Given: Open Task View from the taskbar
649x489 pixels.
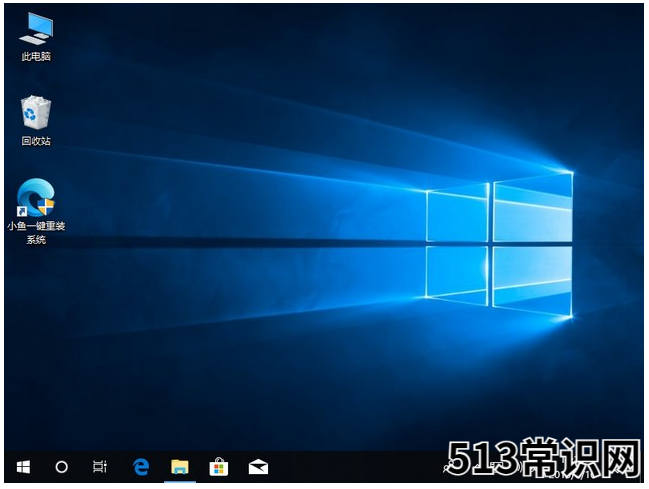Looking at the screenshot, I should (x=99, y=466).
